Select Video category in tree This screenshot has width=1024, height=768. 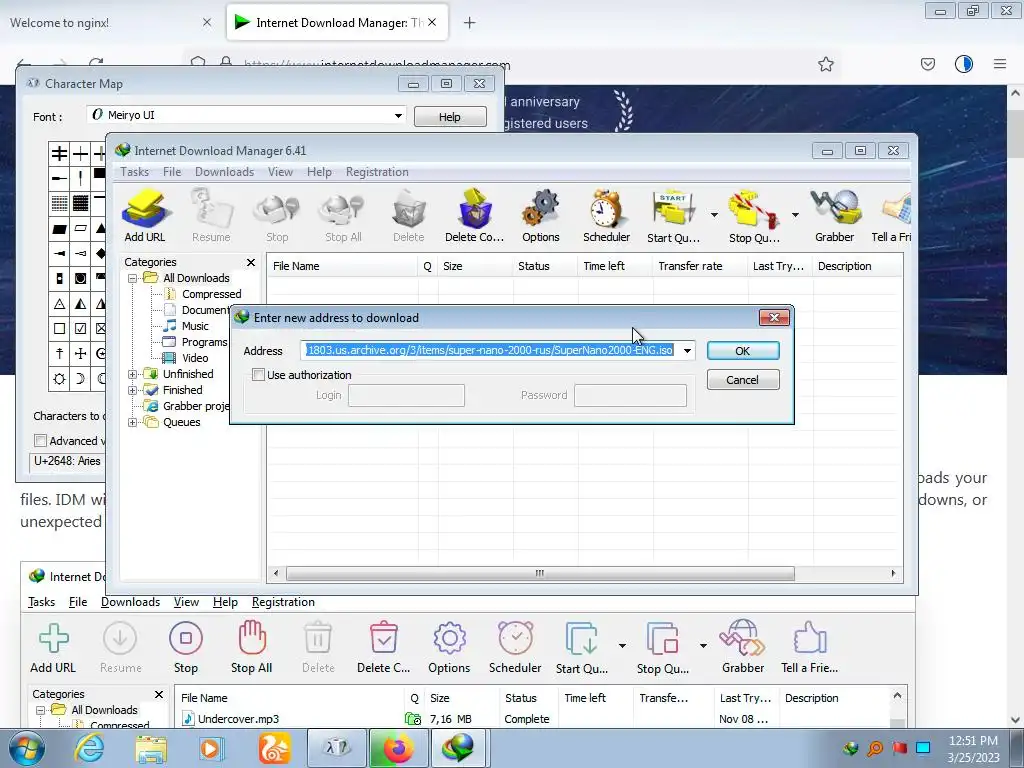tap(195, 358)
